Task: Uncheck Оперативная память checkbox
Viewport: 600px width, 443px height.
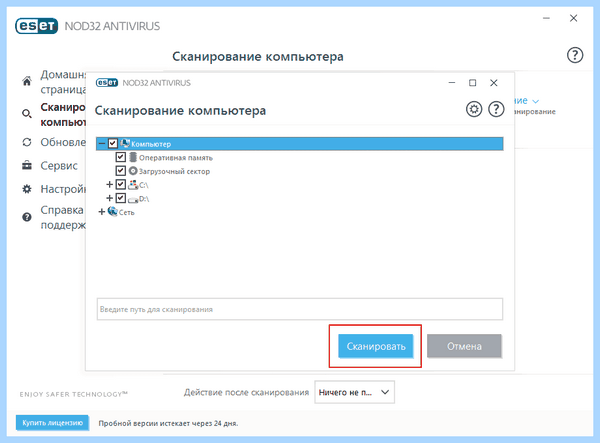Action: tap(121, 157)
